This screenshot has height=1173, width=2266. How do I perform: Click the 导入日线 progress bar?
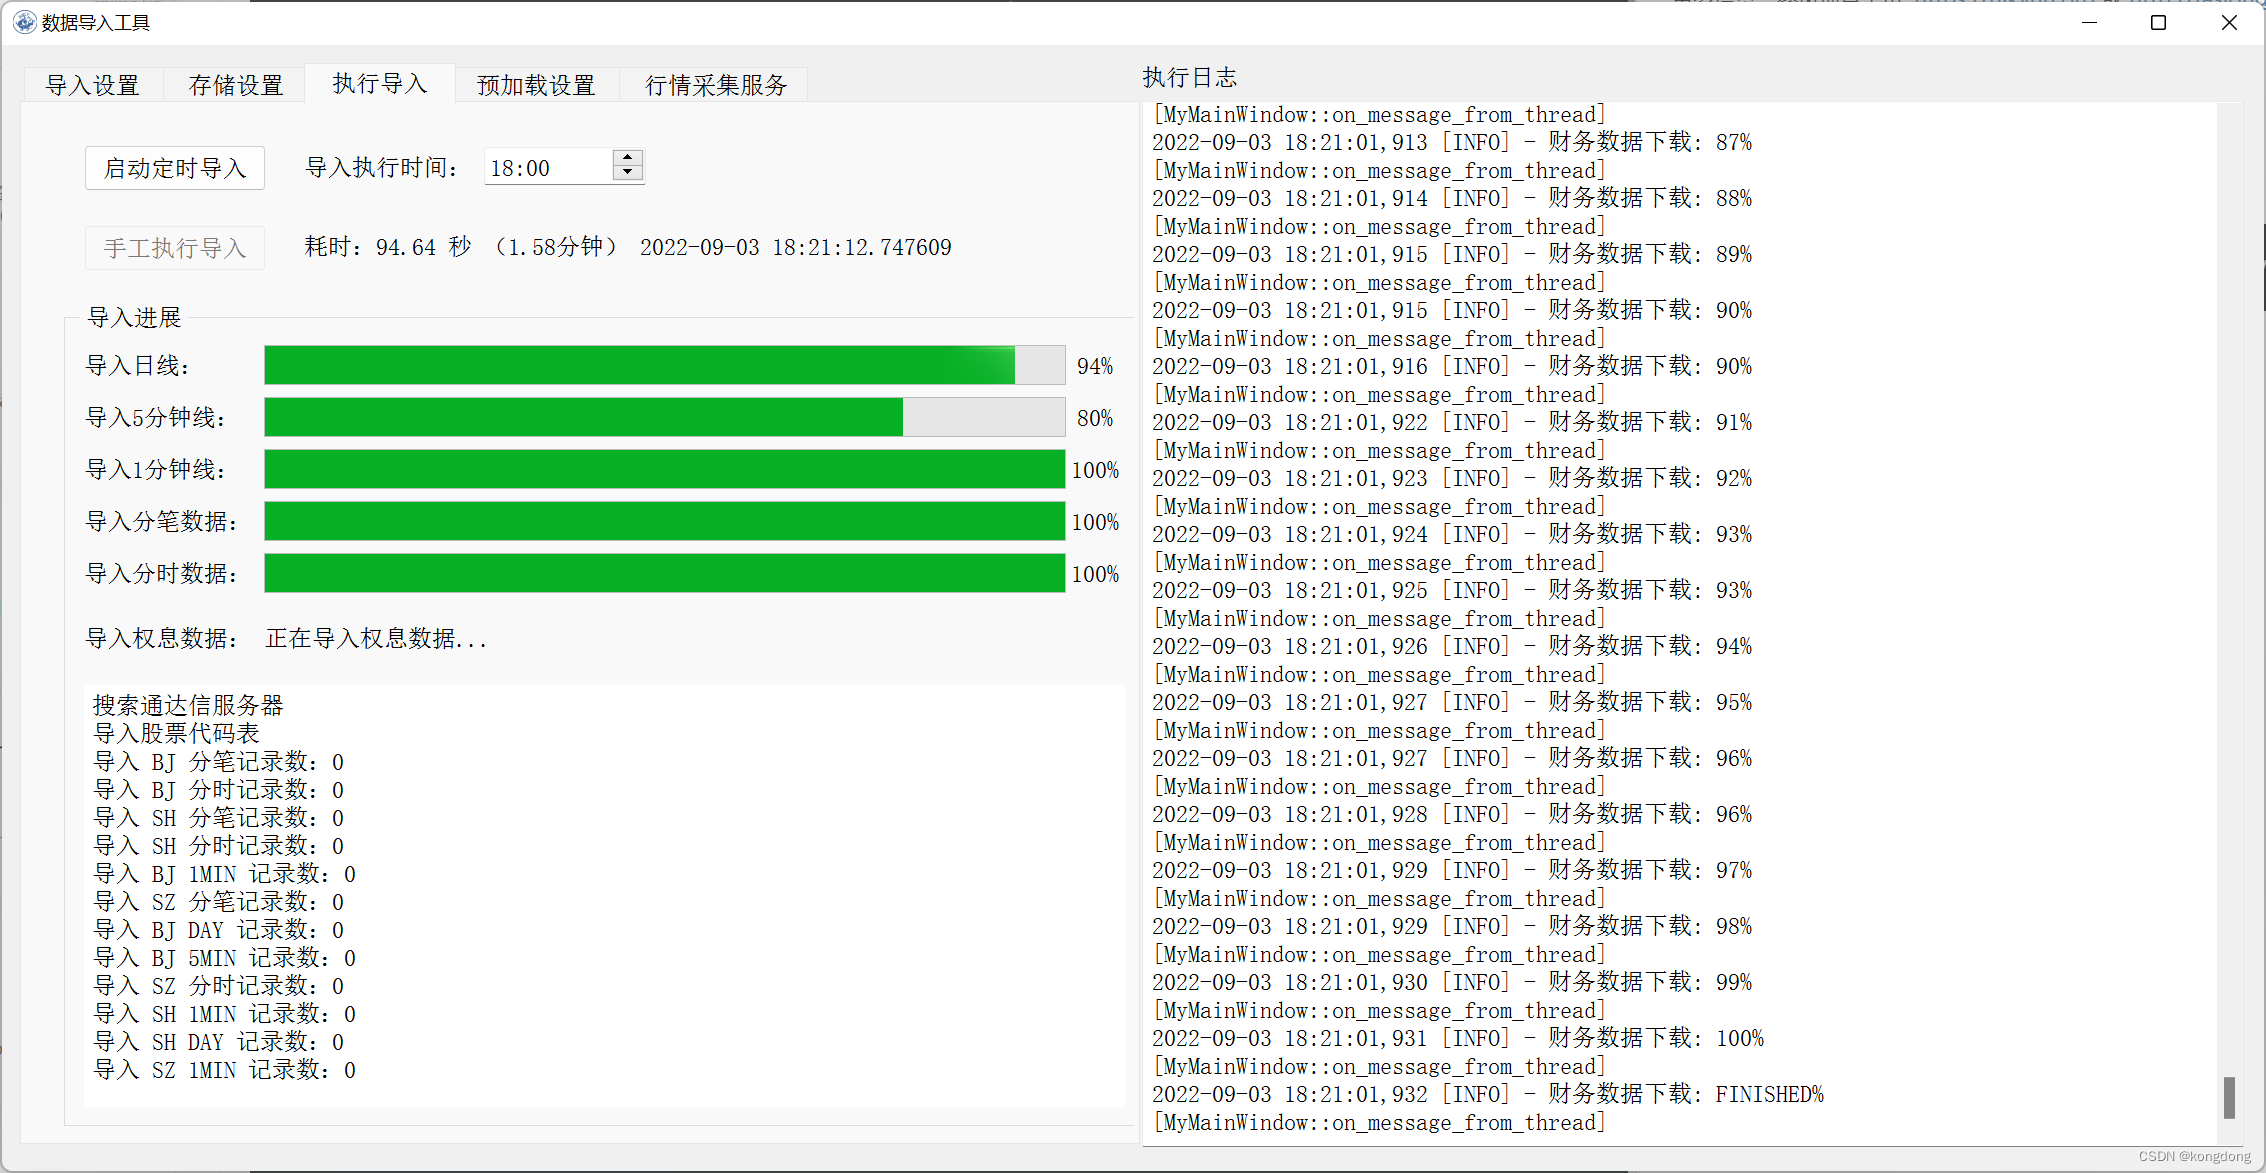point(664,365)
